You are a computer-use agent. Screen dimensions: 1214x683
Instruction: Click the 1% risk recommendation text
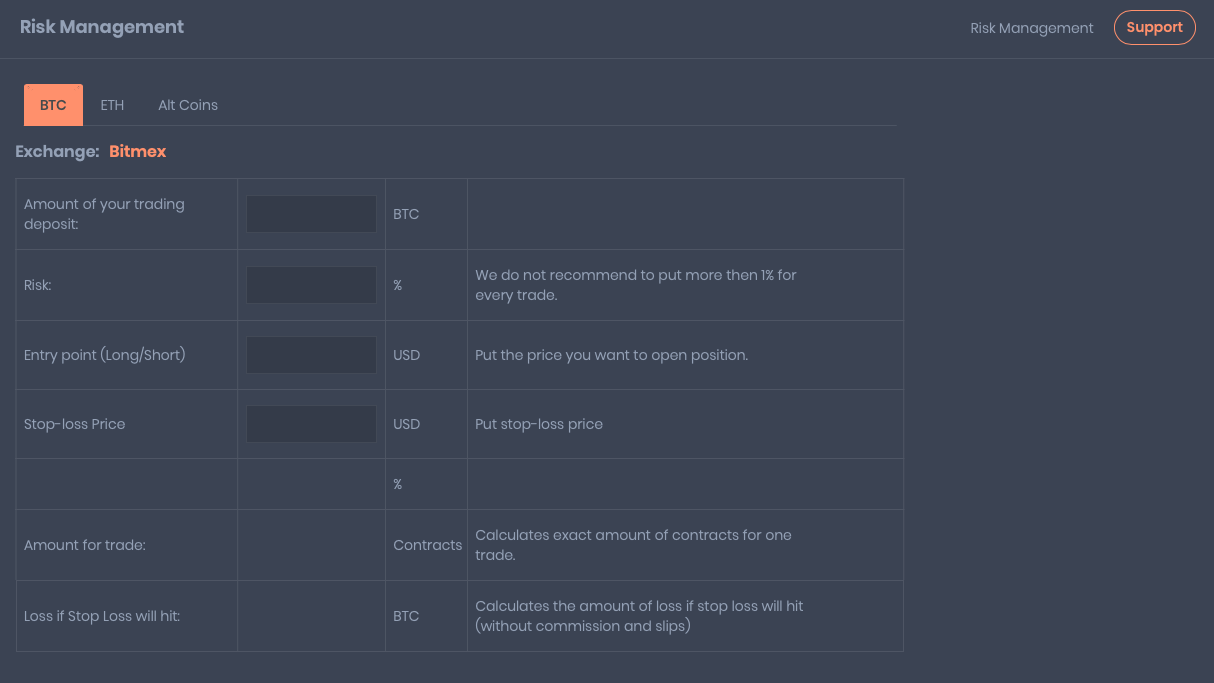[x=636, y=285]
